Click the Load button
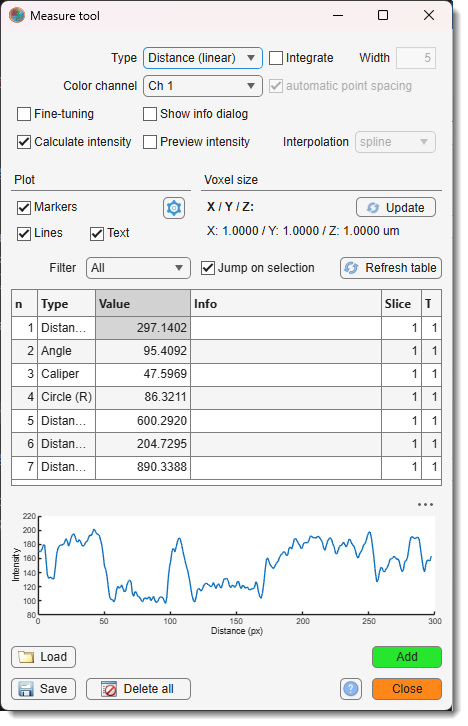The image size is (468, 726). tap(44, 657)
